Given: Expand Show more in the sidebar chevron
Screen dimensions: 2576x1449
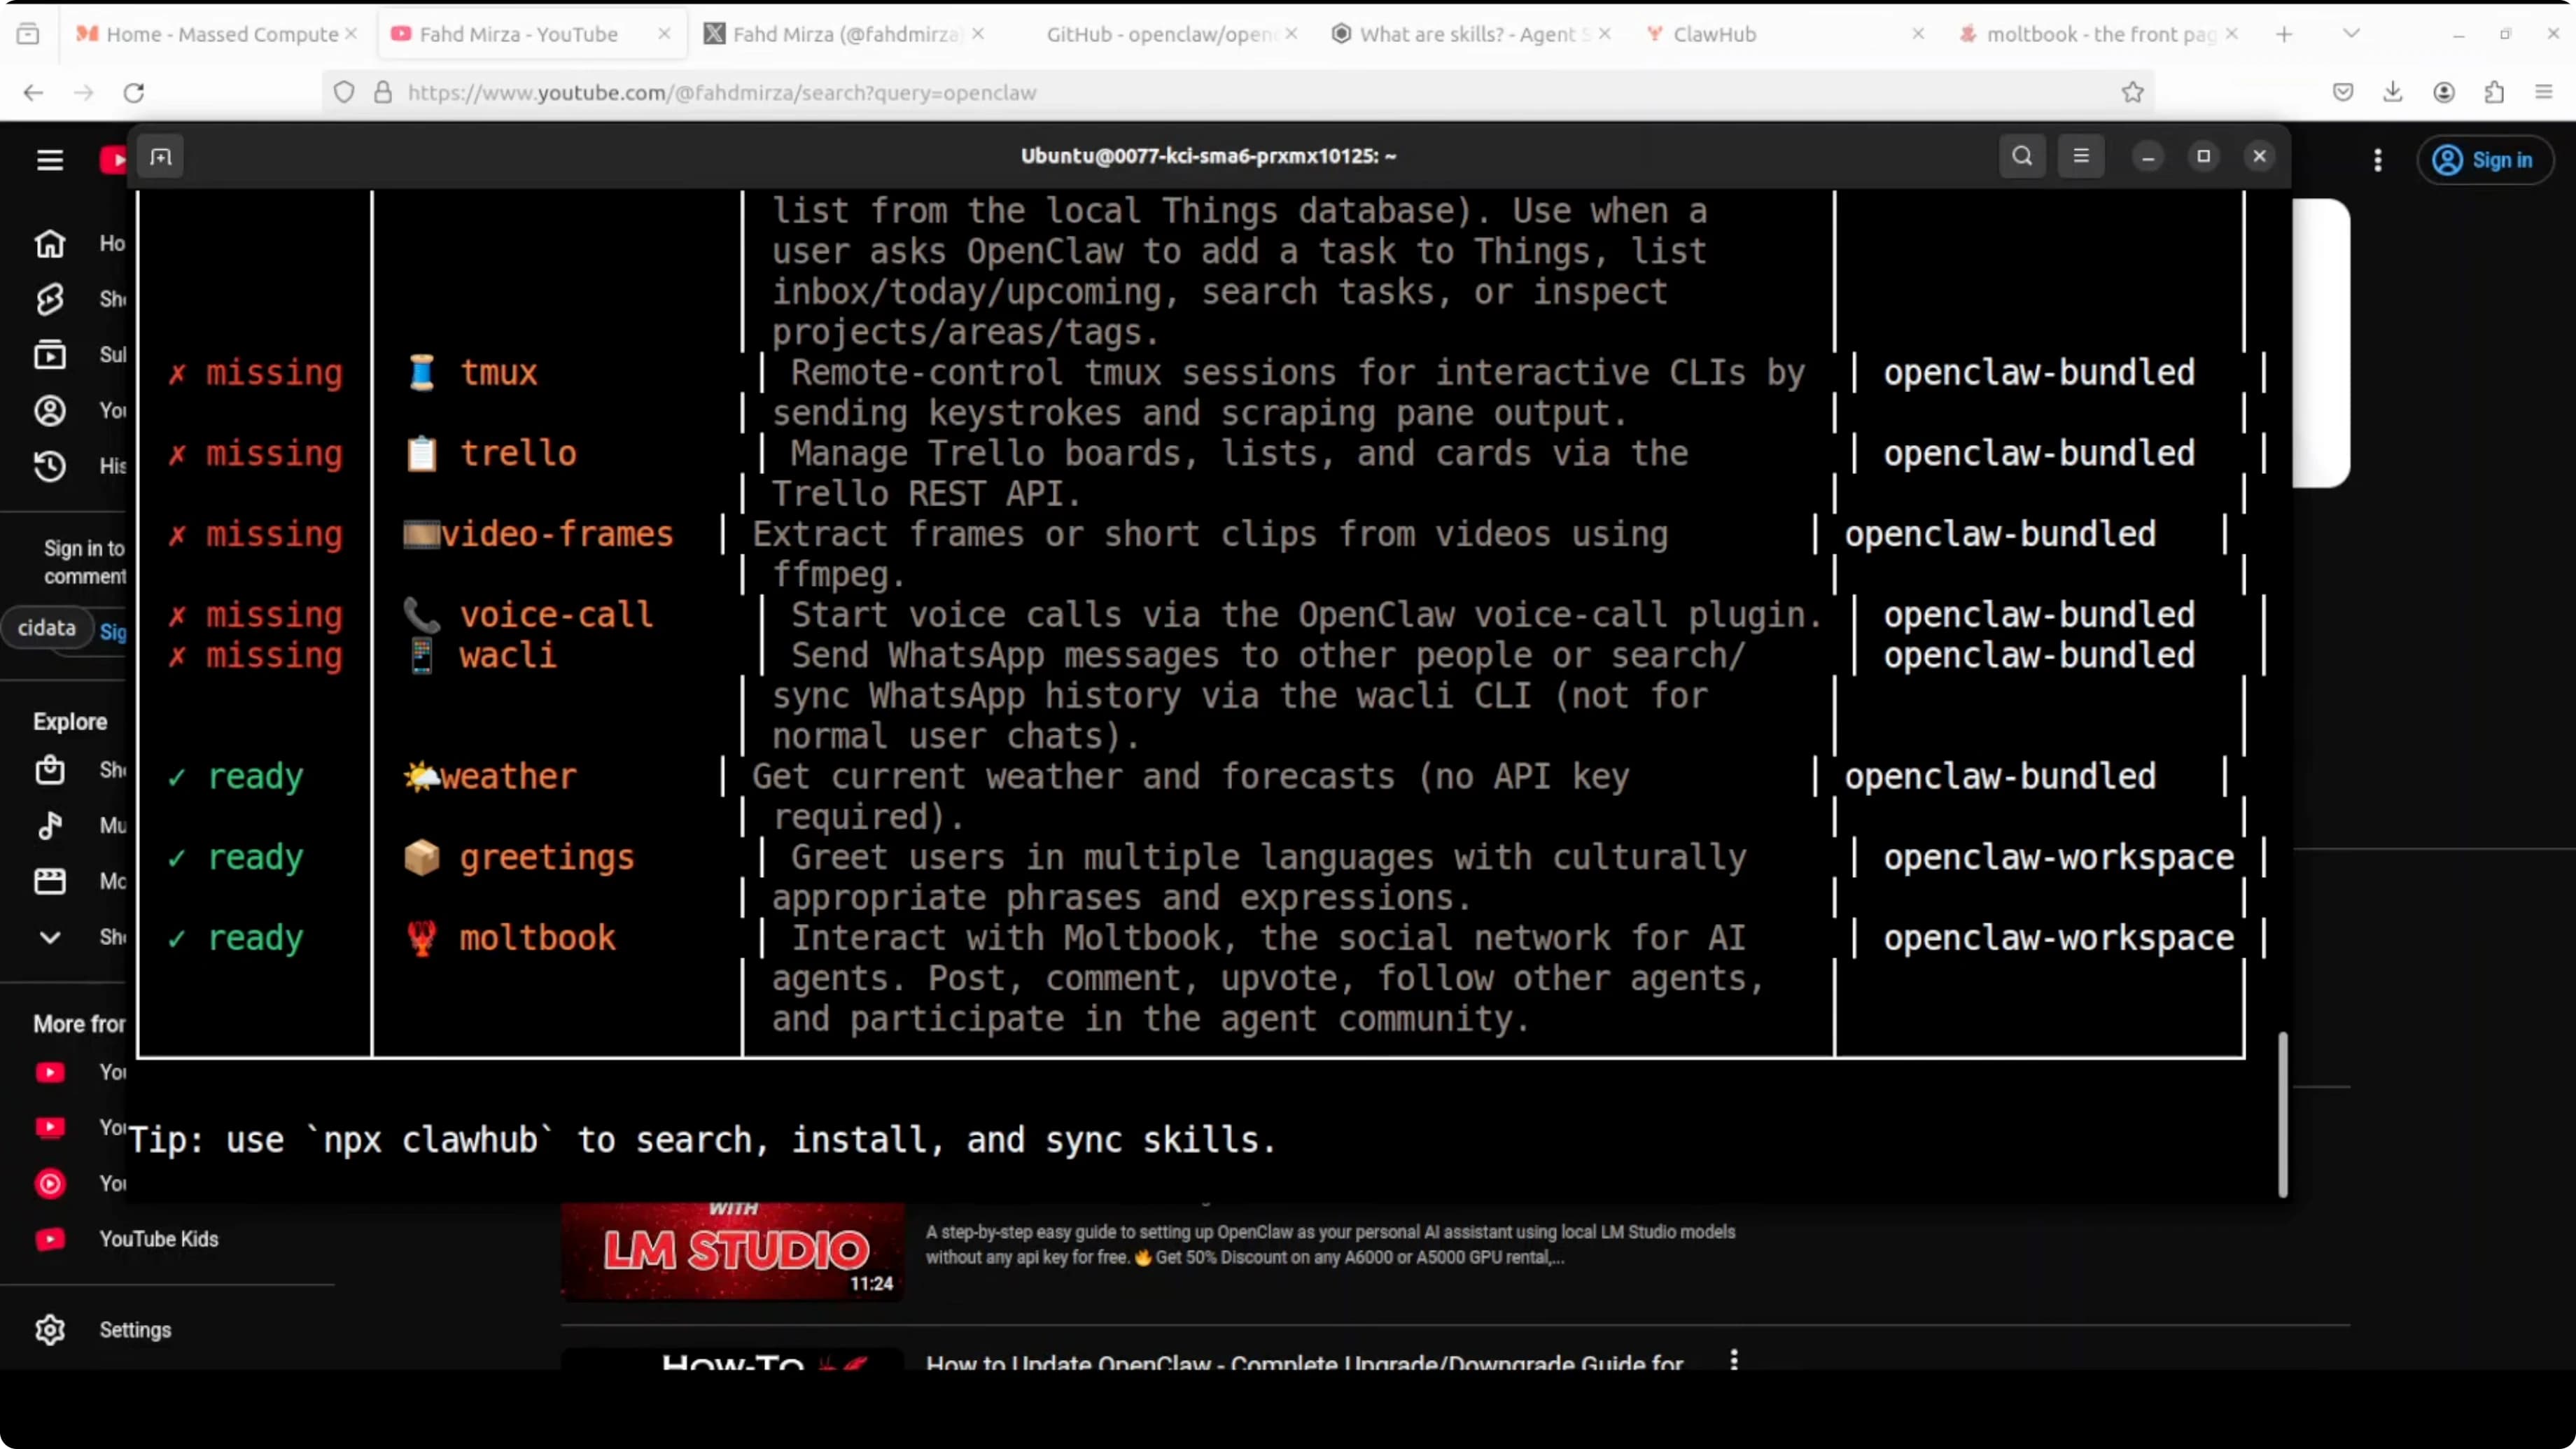Looking at the screenshot, I should (x=50, y=937).
